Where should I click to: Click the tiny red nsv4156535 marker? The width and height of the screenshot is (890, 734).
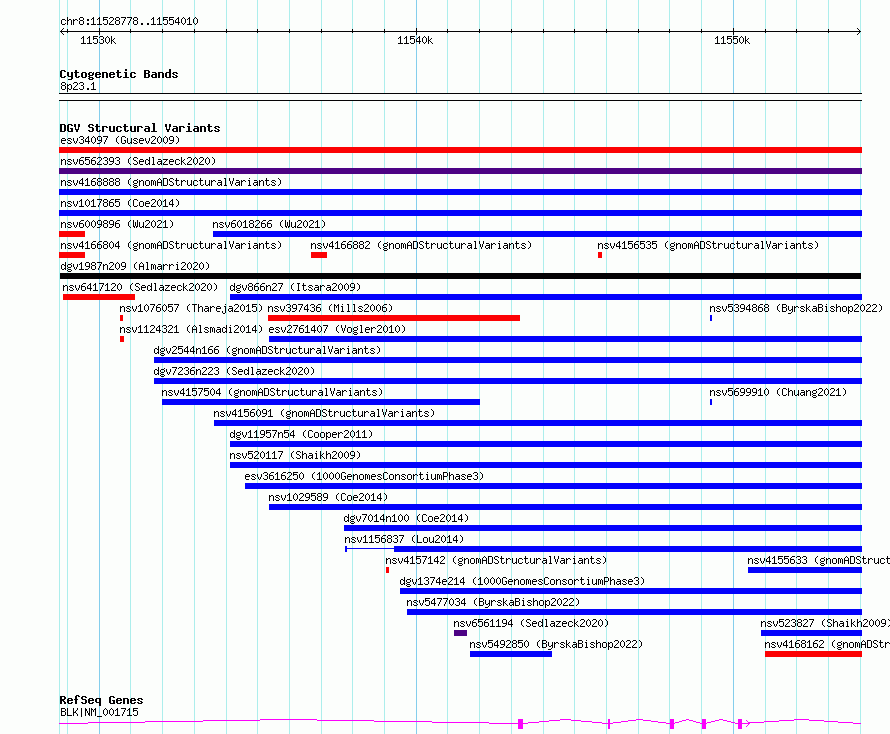pyautogui.click(x=600, y=255)
